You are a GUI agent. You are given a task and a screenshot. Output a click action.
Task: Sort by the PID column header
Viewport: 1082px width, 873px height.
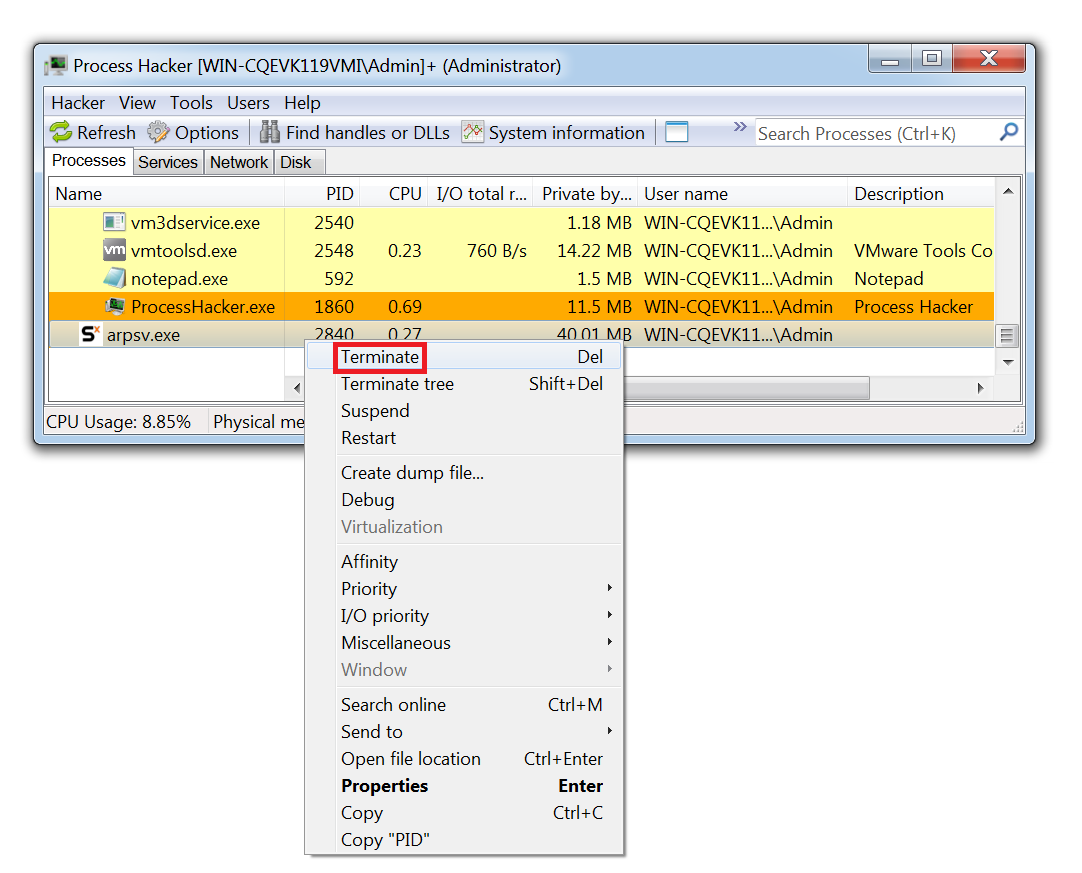322,194
